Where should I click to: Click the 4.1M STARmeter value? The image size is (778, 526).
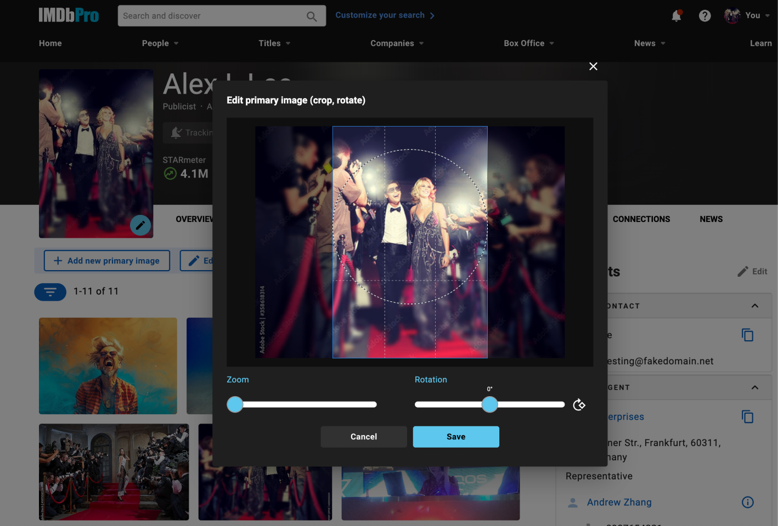point(194,174)
